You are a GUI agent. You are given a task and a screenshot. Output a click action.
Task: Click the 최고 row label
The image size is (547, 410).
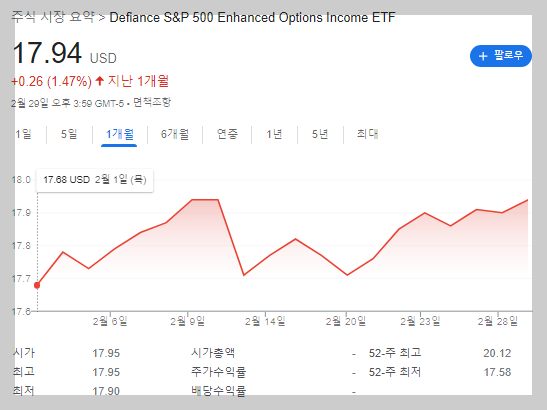[x=24, y=371]
